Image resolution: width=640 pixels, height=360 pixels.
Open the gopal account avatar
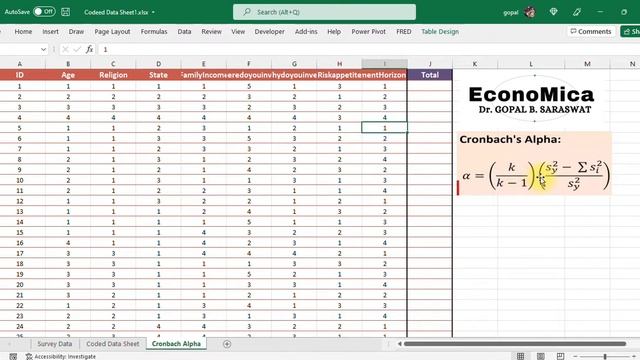[530, 12]
